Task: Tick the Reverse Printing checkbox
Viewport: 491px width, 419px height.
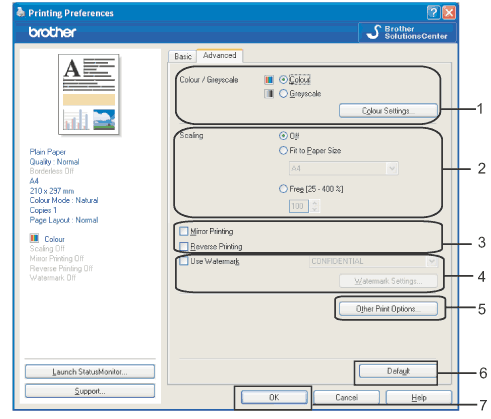Action: pos(184,246)
